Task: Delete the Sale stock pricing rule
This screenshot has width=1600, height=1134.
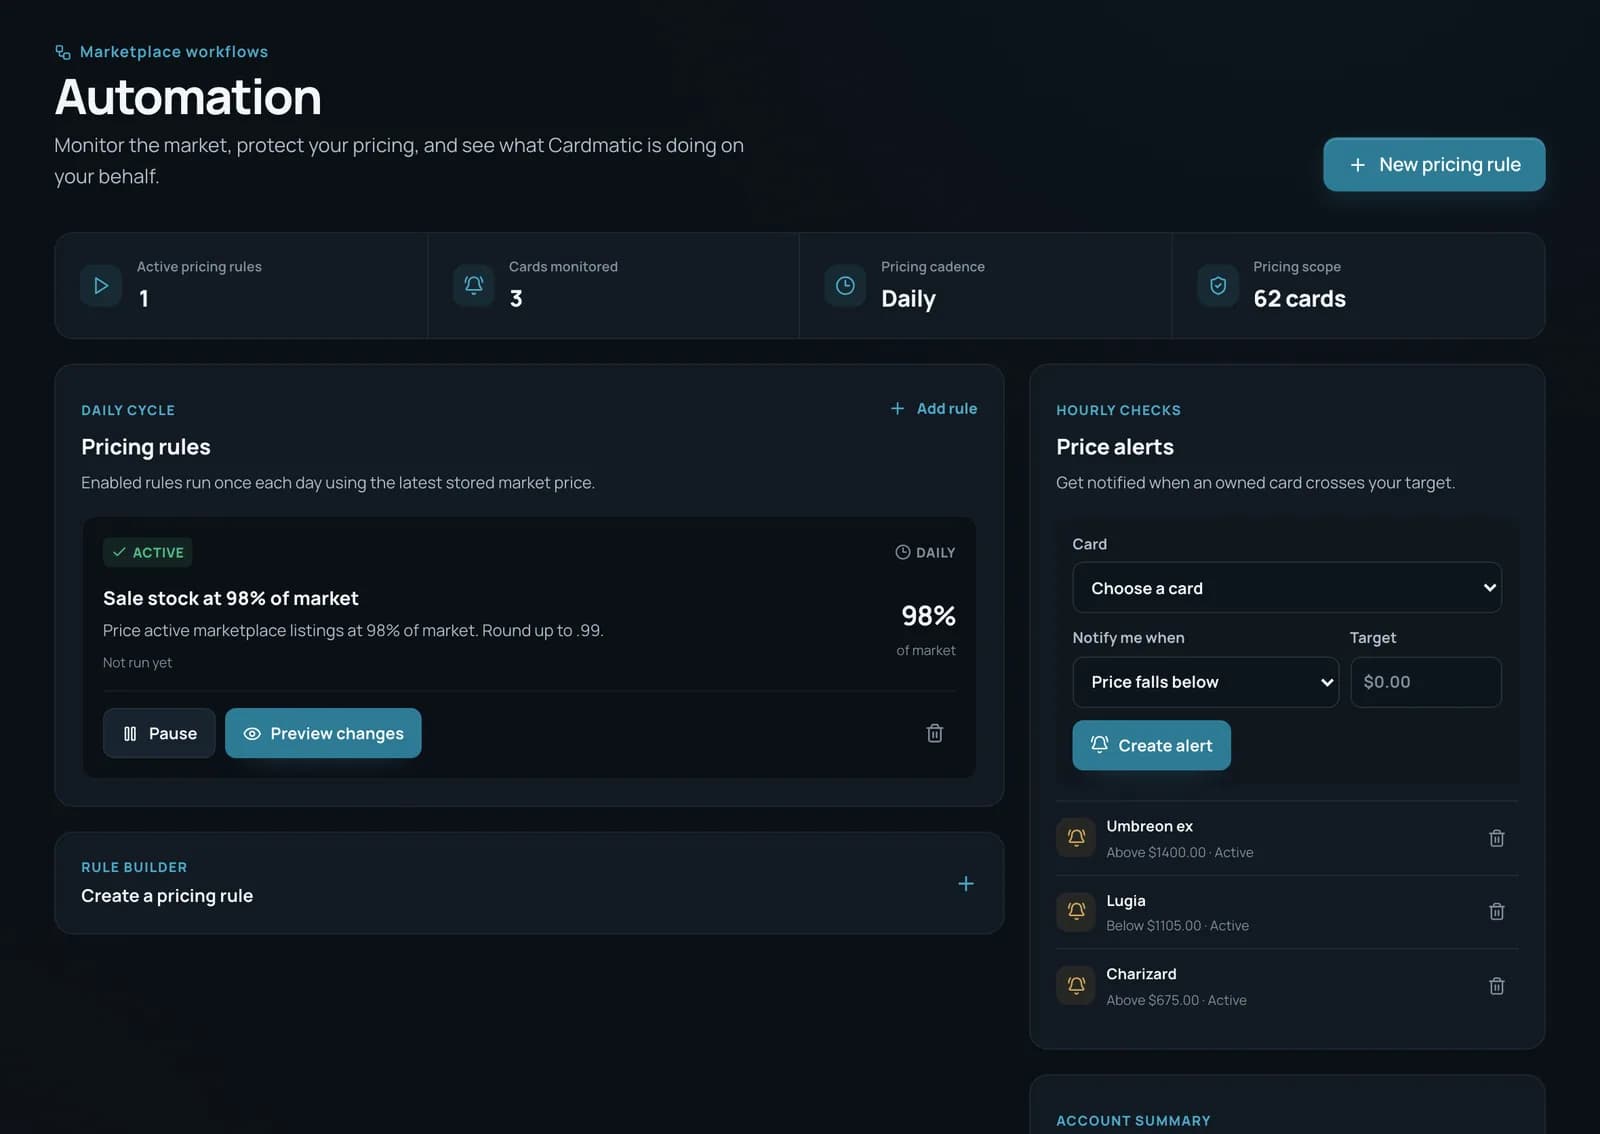Action: [x=935, y=733]
